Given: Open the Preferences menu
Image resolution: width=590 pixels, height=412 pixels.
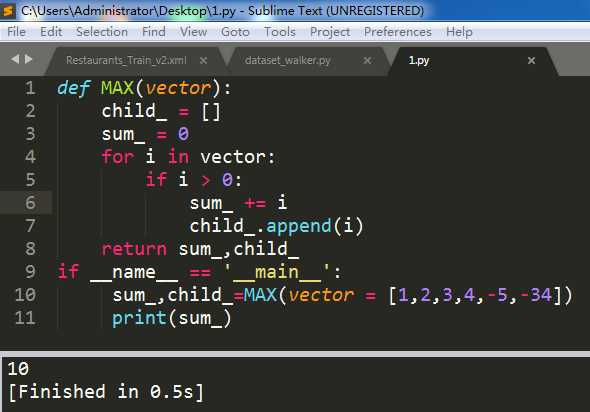Looking at the screenshot, I should coord(398,32).
